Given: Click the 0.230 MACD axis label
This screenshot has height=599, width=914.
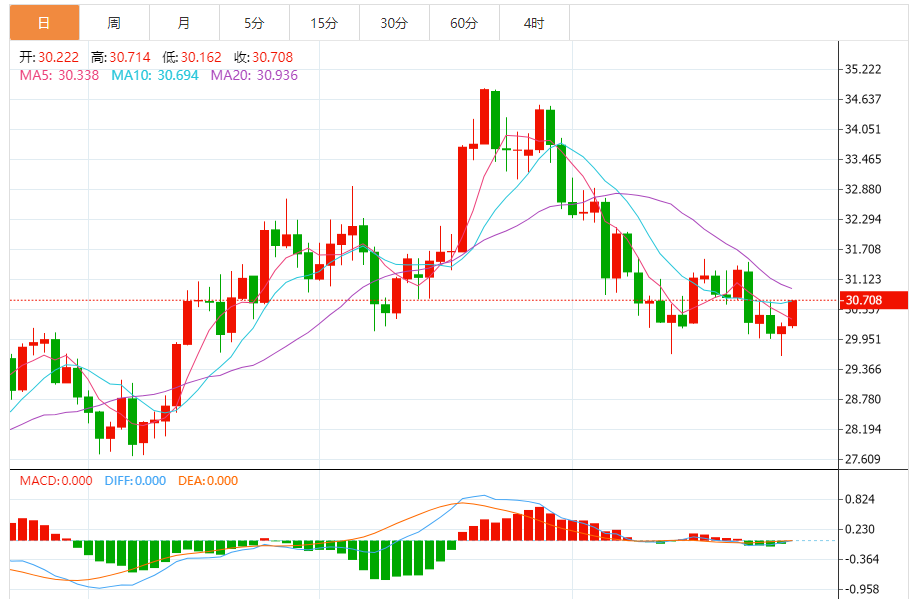Looking at the screenshot, I should pos(860,529).
